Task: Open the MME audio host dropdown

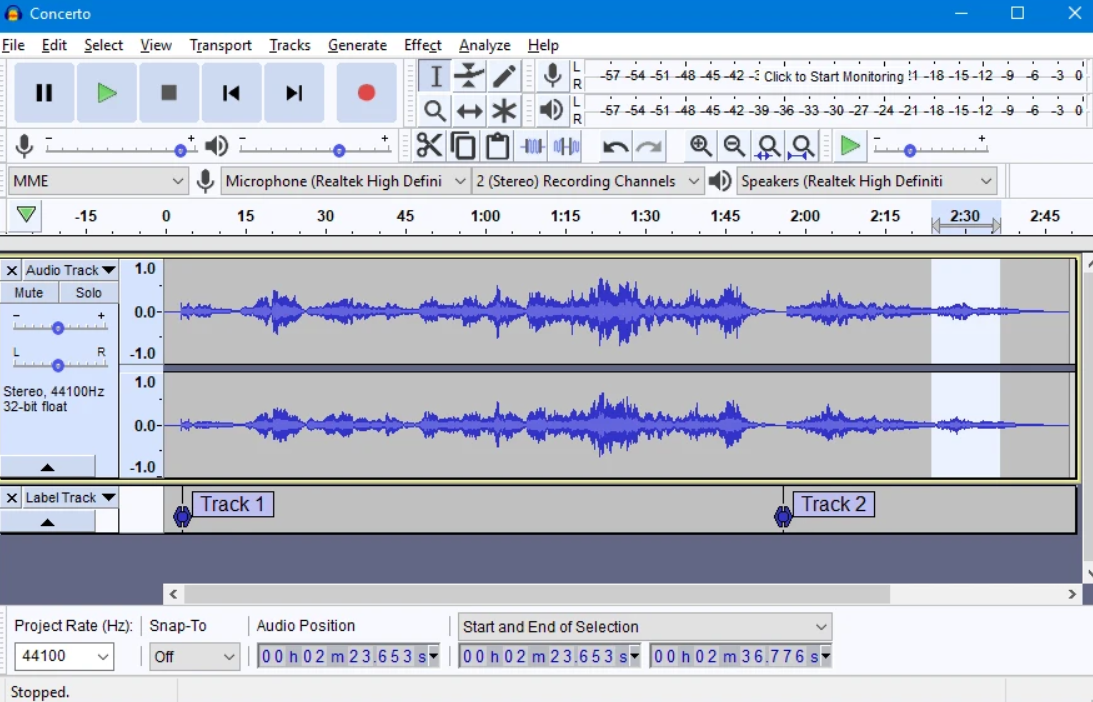Action: [x=98, y=181]
